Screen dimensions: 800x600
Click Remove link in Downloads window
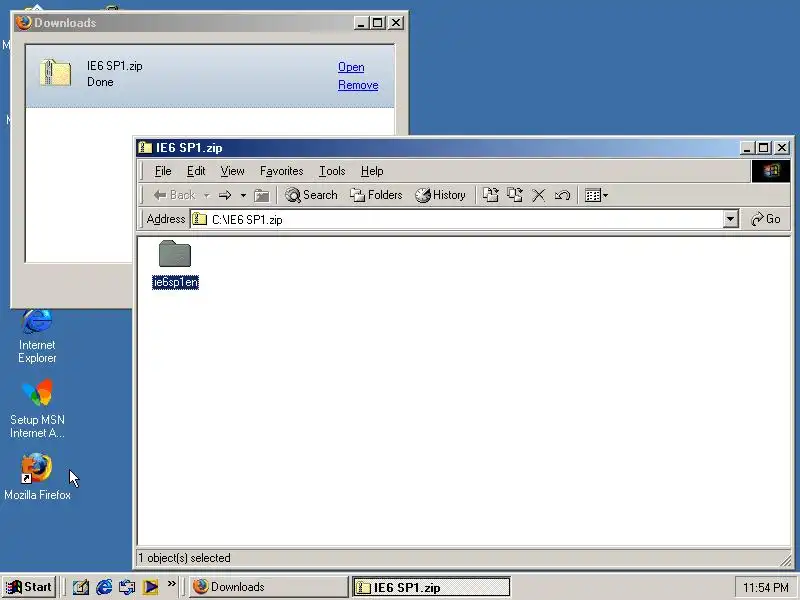pyautogui.click(x=358, y=85)
